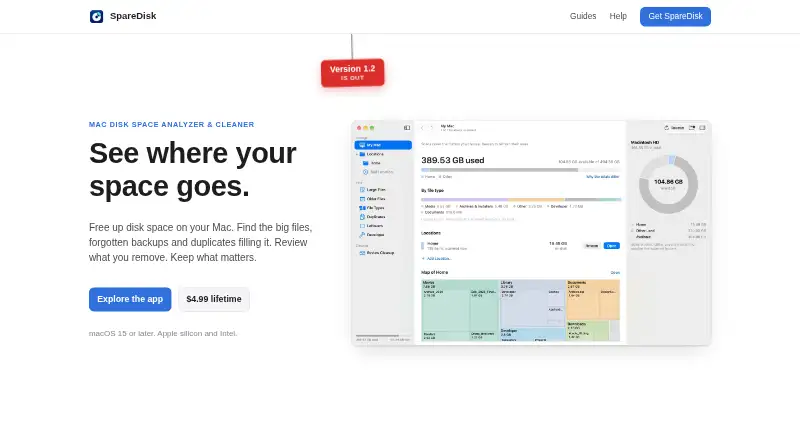
Task: Open the Help page
Action: coord(618,16)
